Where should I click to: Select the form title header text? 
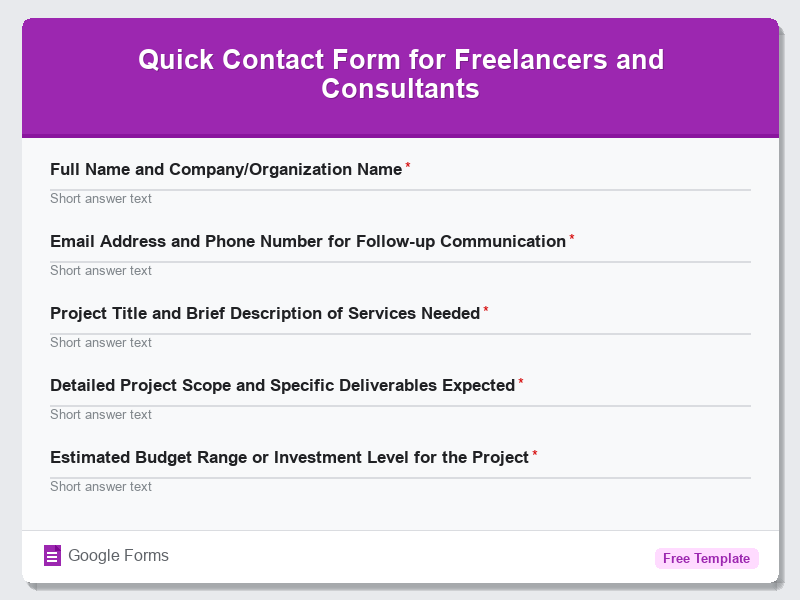pyautogui.click(x=400, y=74)
